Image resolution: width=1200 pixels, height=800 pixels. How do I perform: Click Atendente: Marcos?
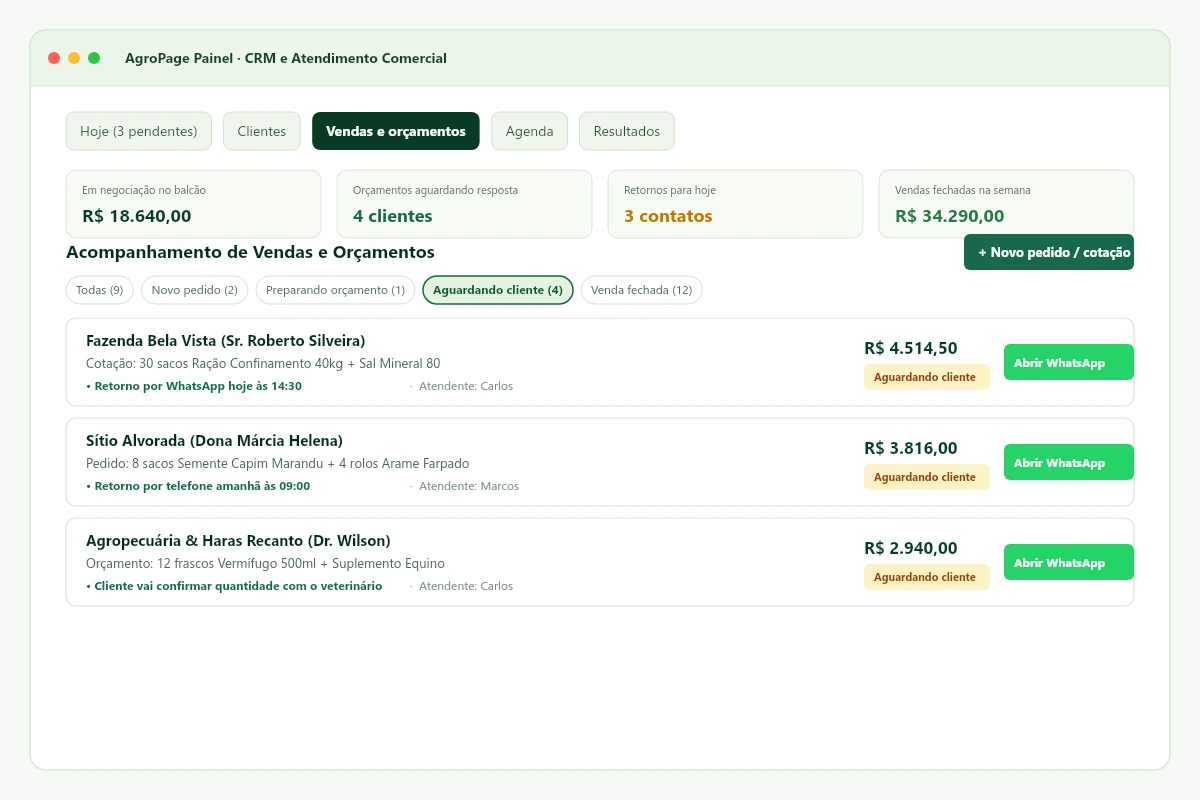[x=469, y=486]
